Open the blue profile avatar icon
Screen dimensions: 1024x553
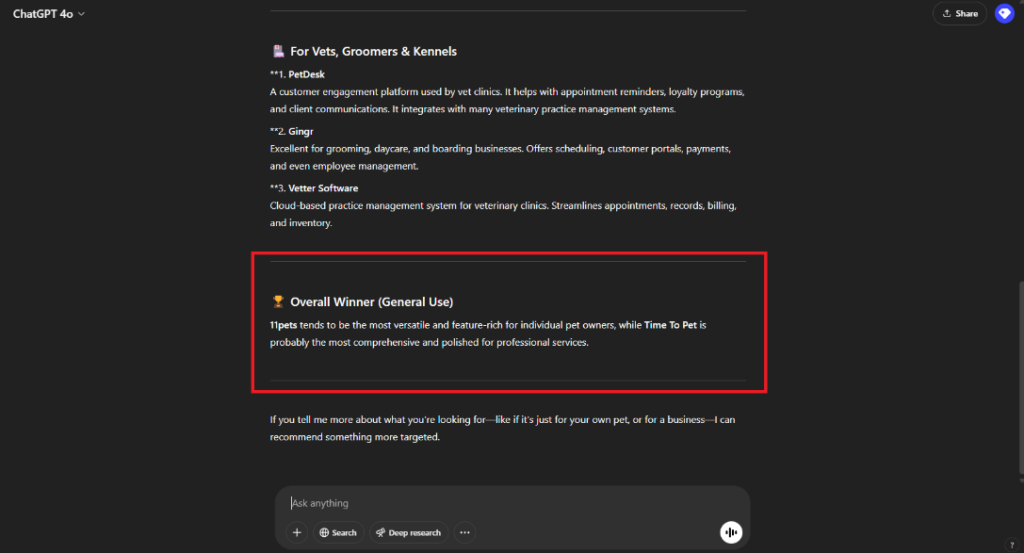click(1004, 14)
